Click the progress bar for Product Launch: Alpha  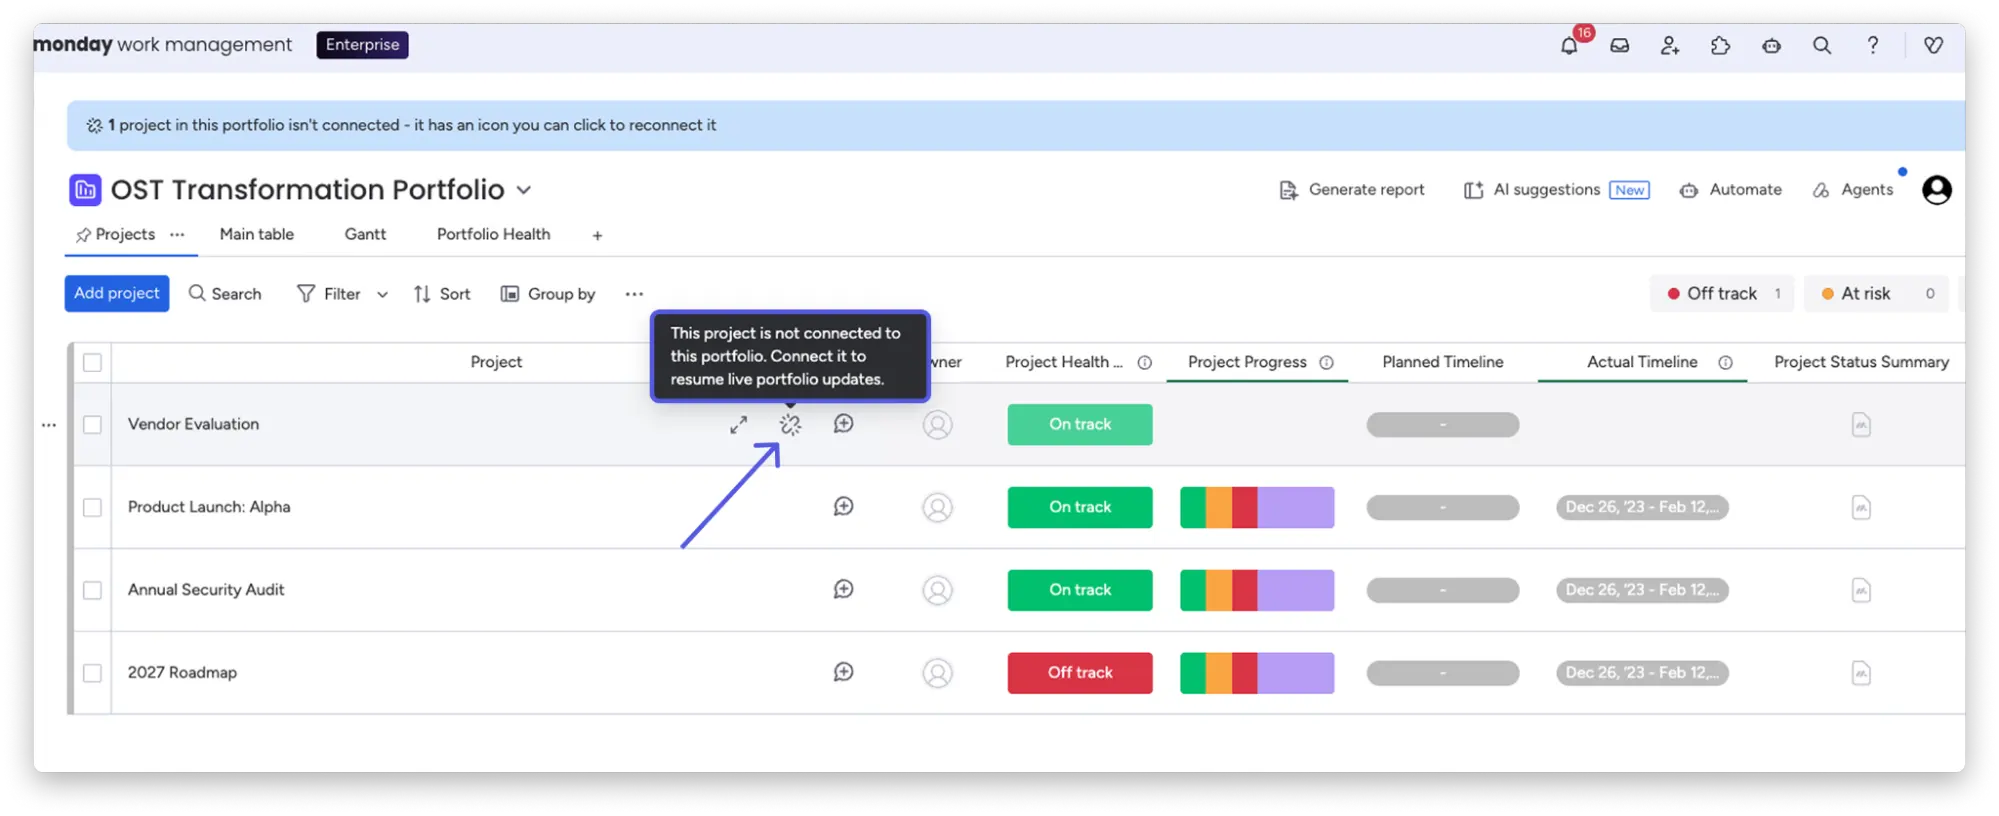(1257, 508)
